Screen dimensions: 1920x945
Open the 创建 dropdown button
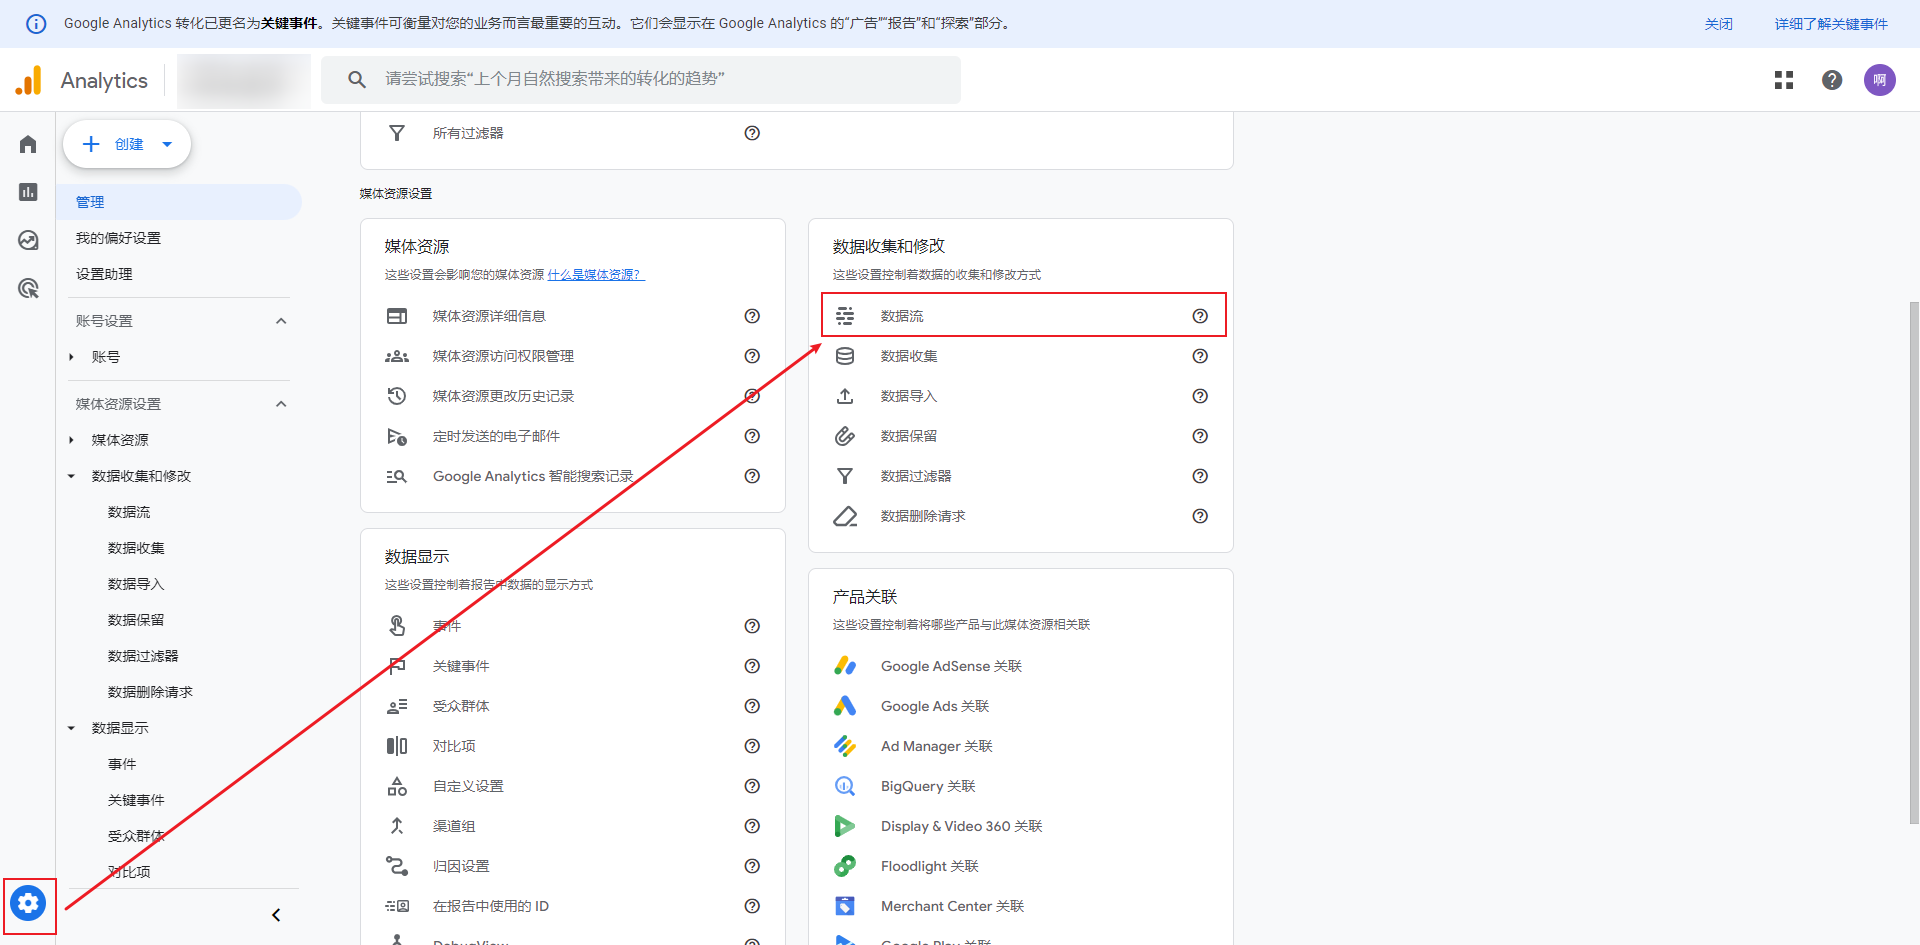point(127,145)
